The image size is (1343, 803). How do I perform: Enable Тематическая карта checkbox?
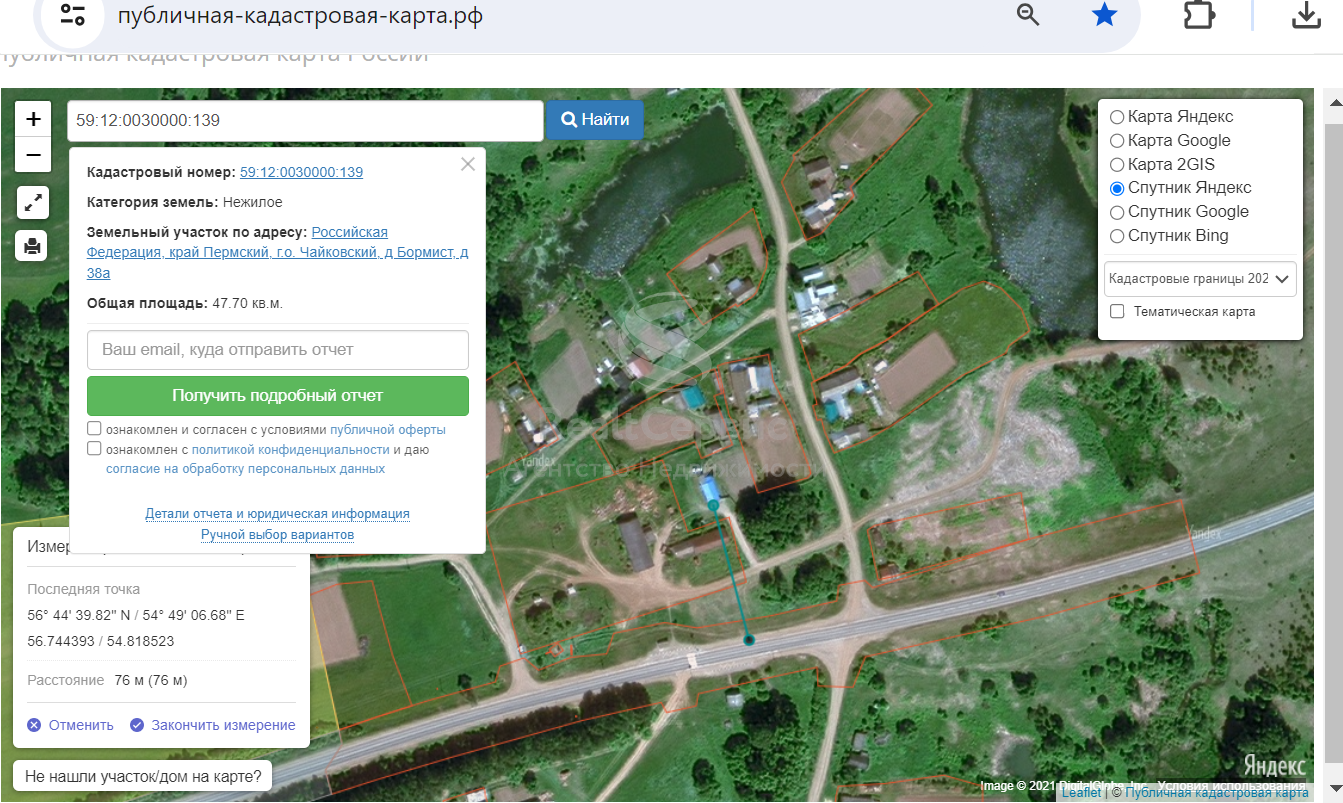tap(1117, 312)
